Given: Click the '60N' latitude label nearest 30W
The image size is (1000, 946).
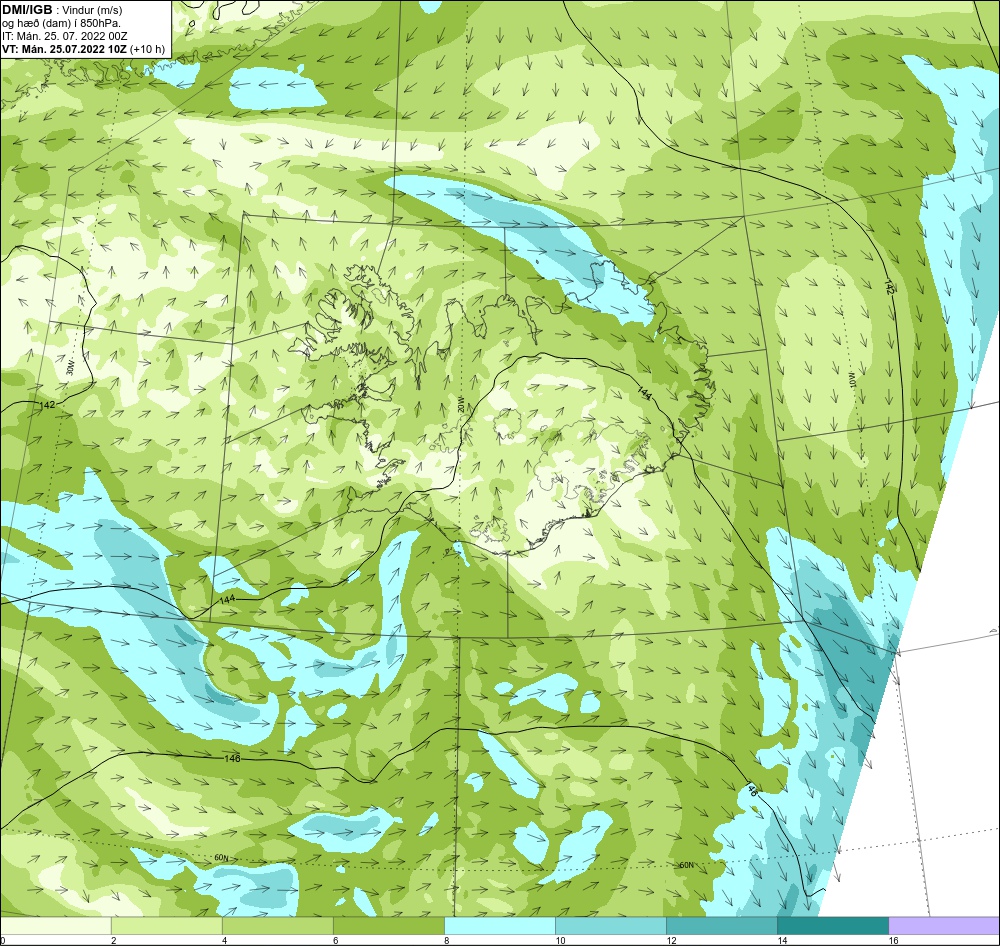Looking at the screenshot, I should click(221, 858).
